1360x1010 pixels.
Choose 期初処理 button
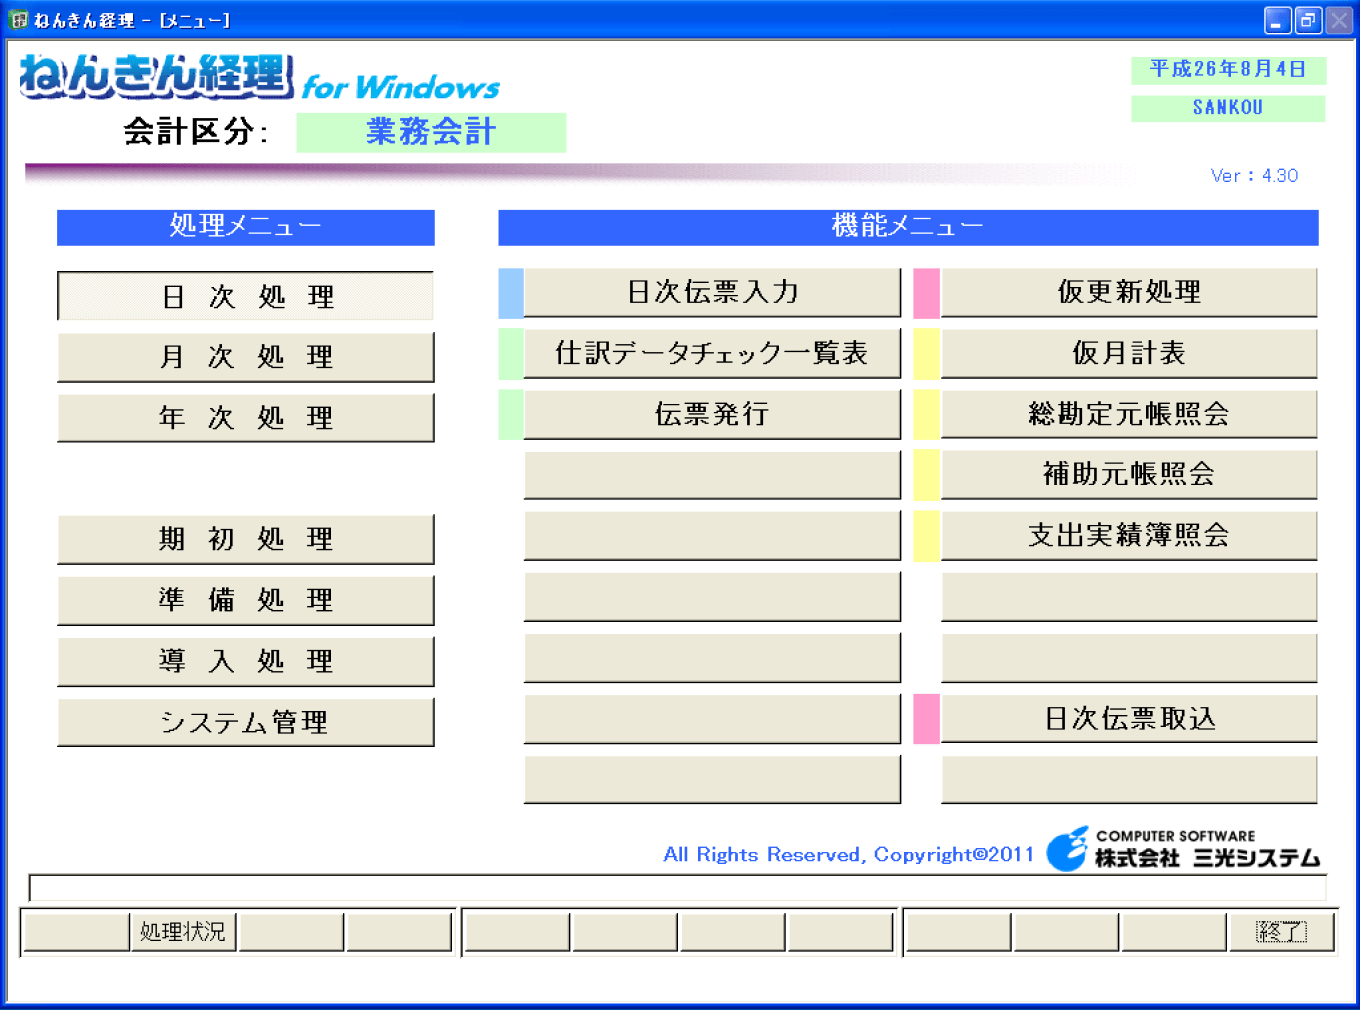(246, 539)
